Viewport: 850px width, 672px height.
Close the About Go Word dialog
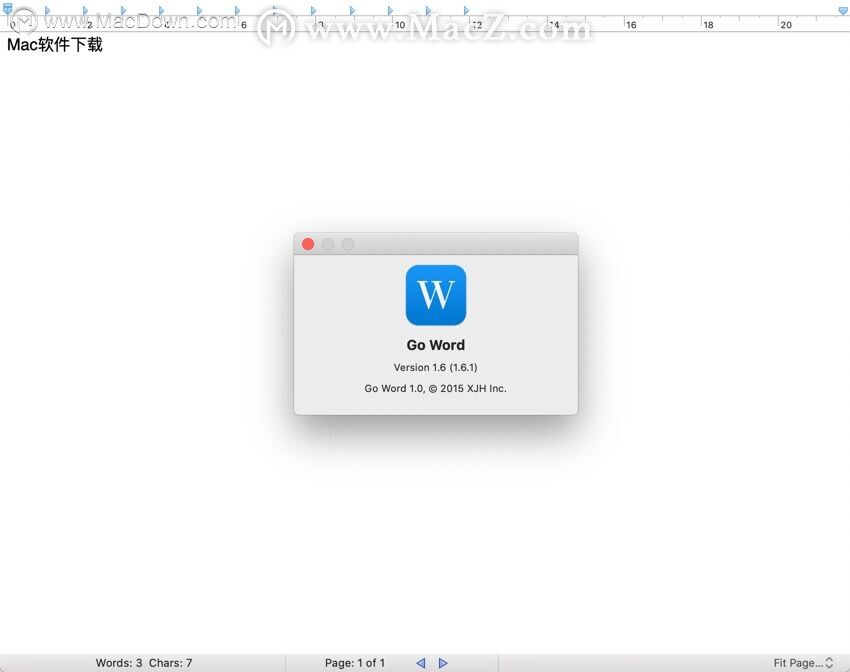coord(308,244)
